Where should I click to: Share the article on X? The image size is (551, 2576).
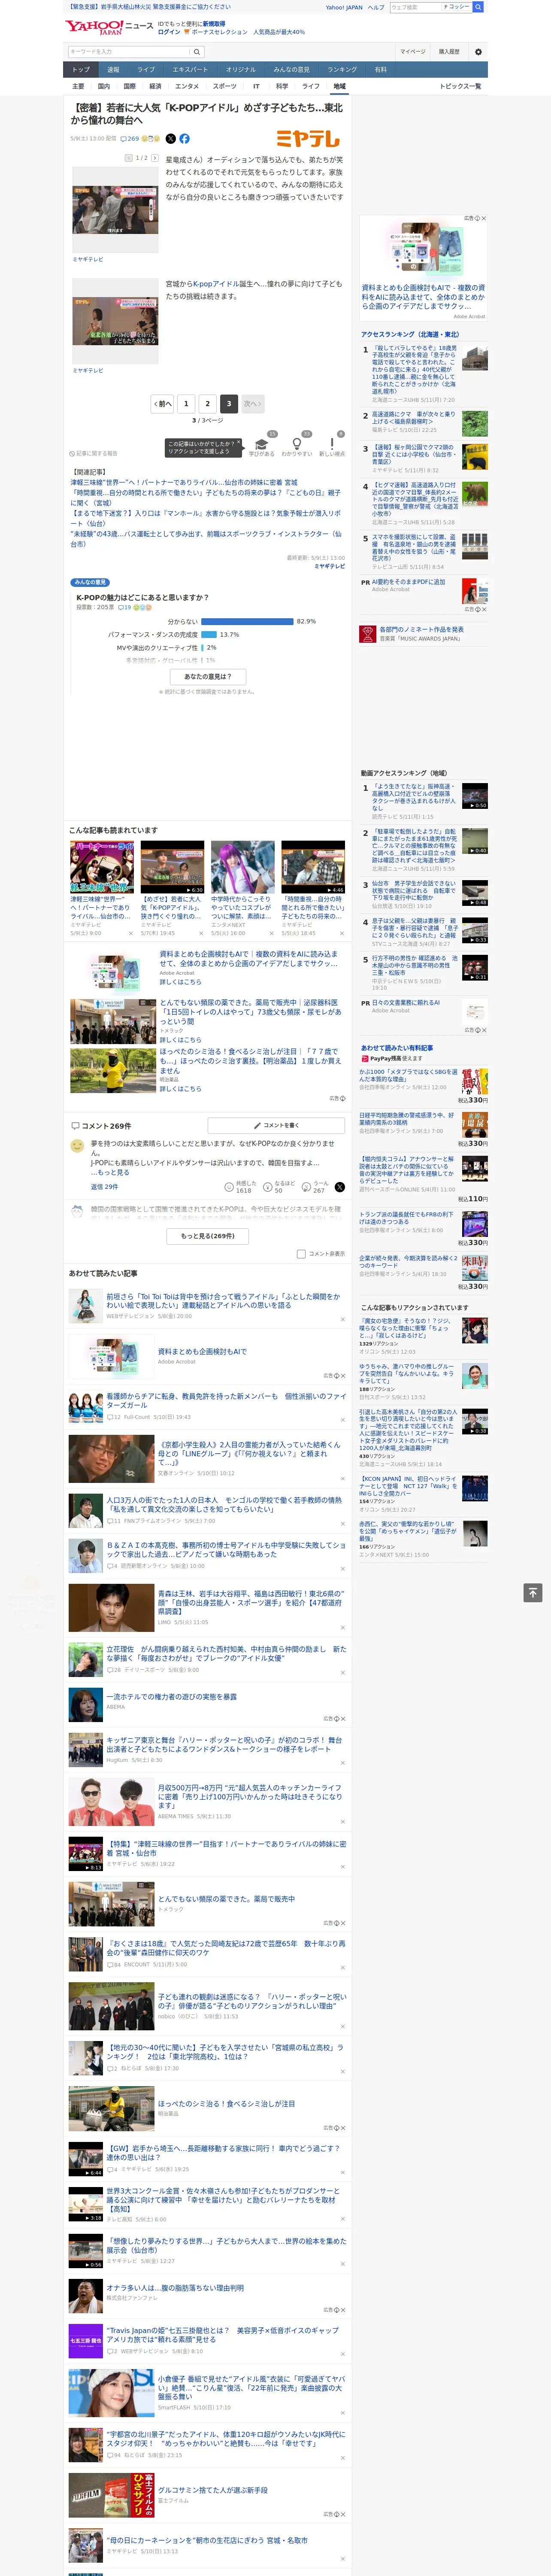pos(170,139)
